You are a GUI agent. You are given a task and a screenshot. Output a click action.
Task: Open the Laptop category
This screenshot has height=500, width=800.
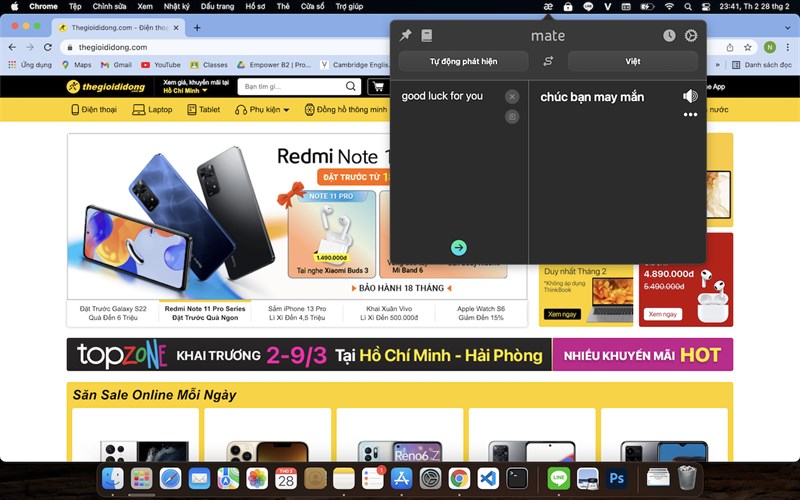[x=152, y=109]
